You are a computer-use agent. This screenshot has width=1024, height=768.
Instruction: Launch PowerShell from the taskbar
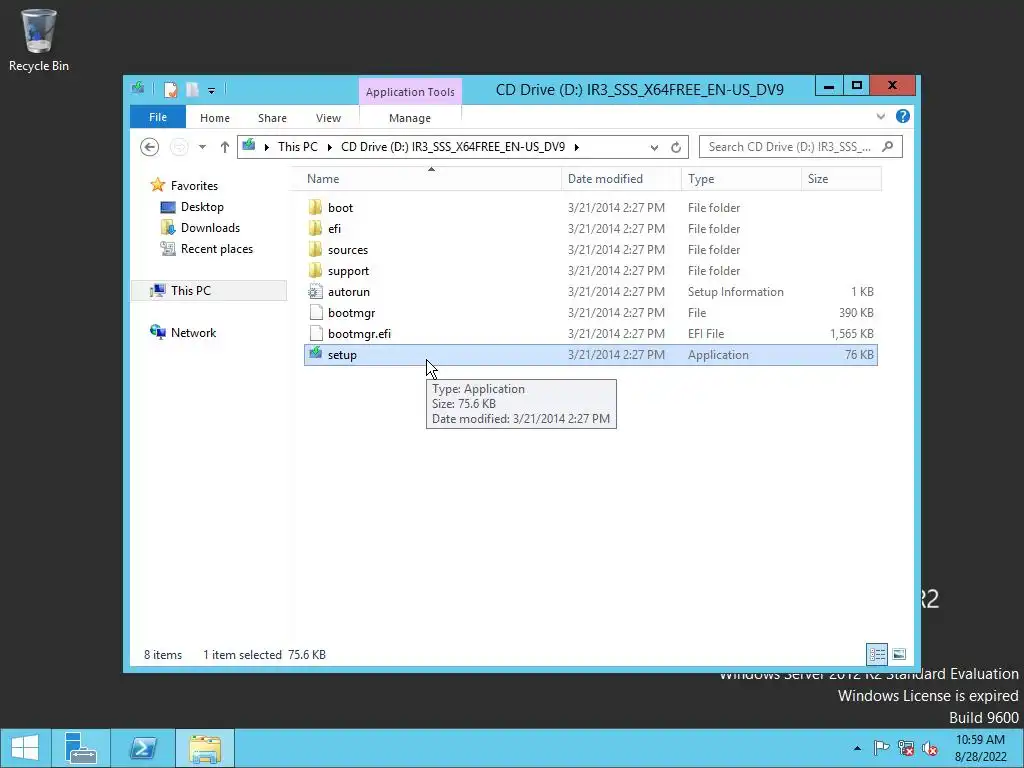[x=143, y=748]
